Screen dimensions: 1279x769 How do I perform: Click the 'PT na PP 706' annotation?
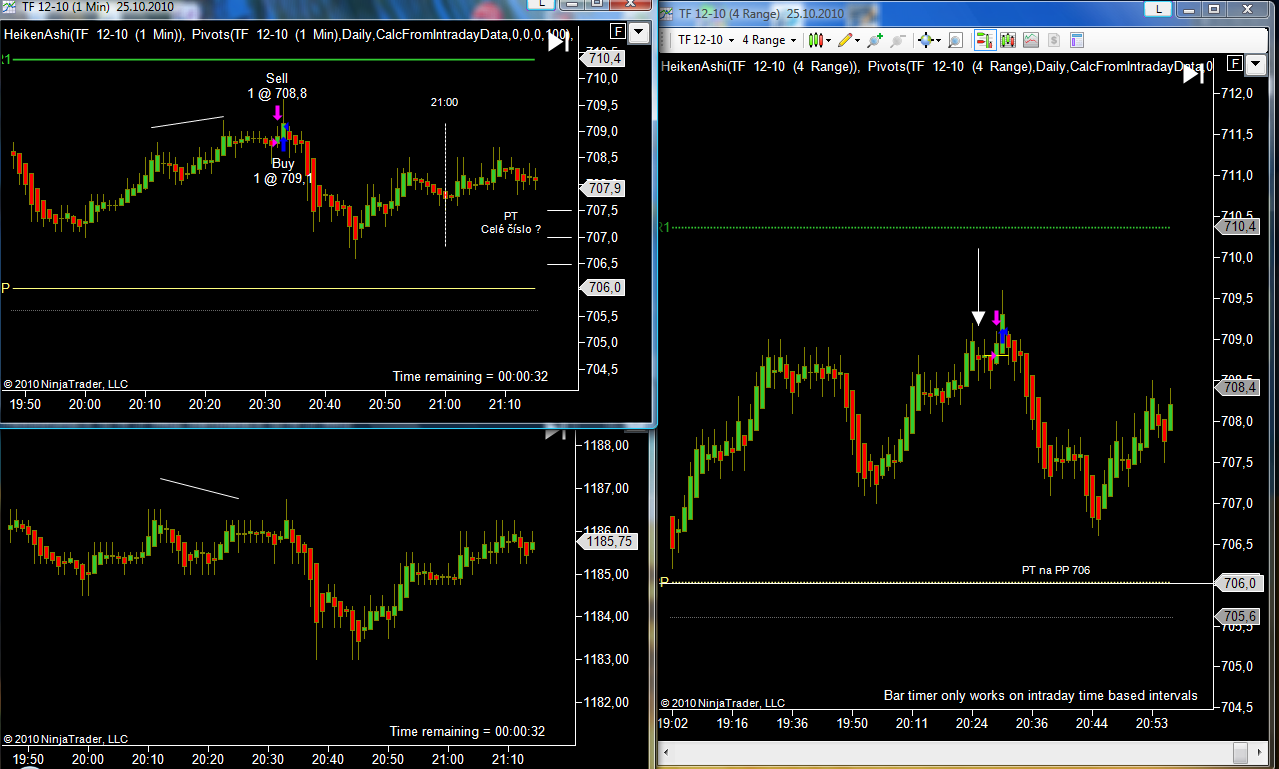pos(1056,570)
